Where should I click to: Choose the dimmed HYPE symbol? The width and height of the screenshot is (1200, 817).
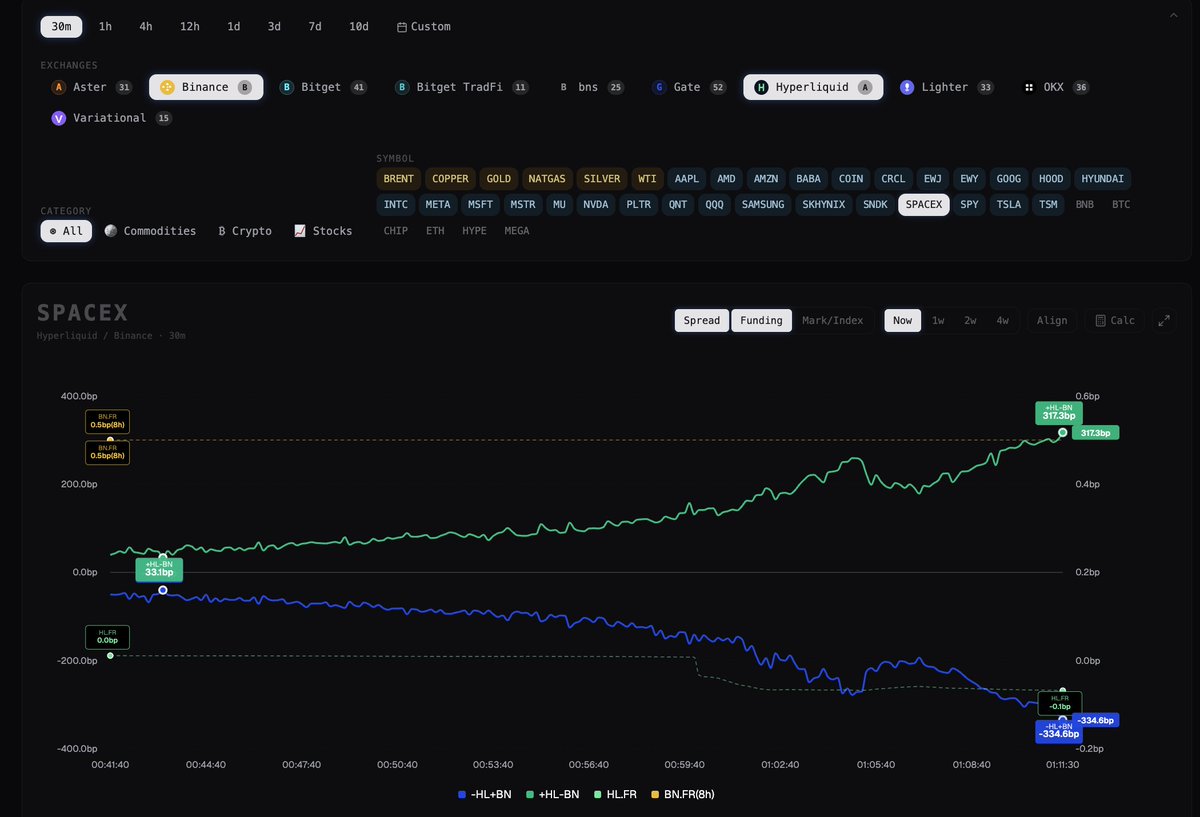[475, 230]
